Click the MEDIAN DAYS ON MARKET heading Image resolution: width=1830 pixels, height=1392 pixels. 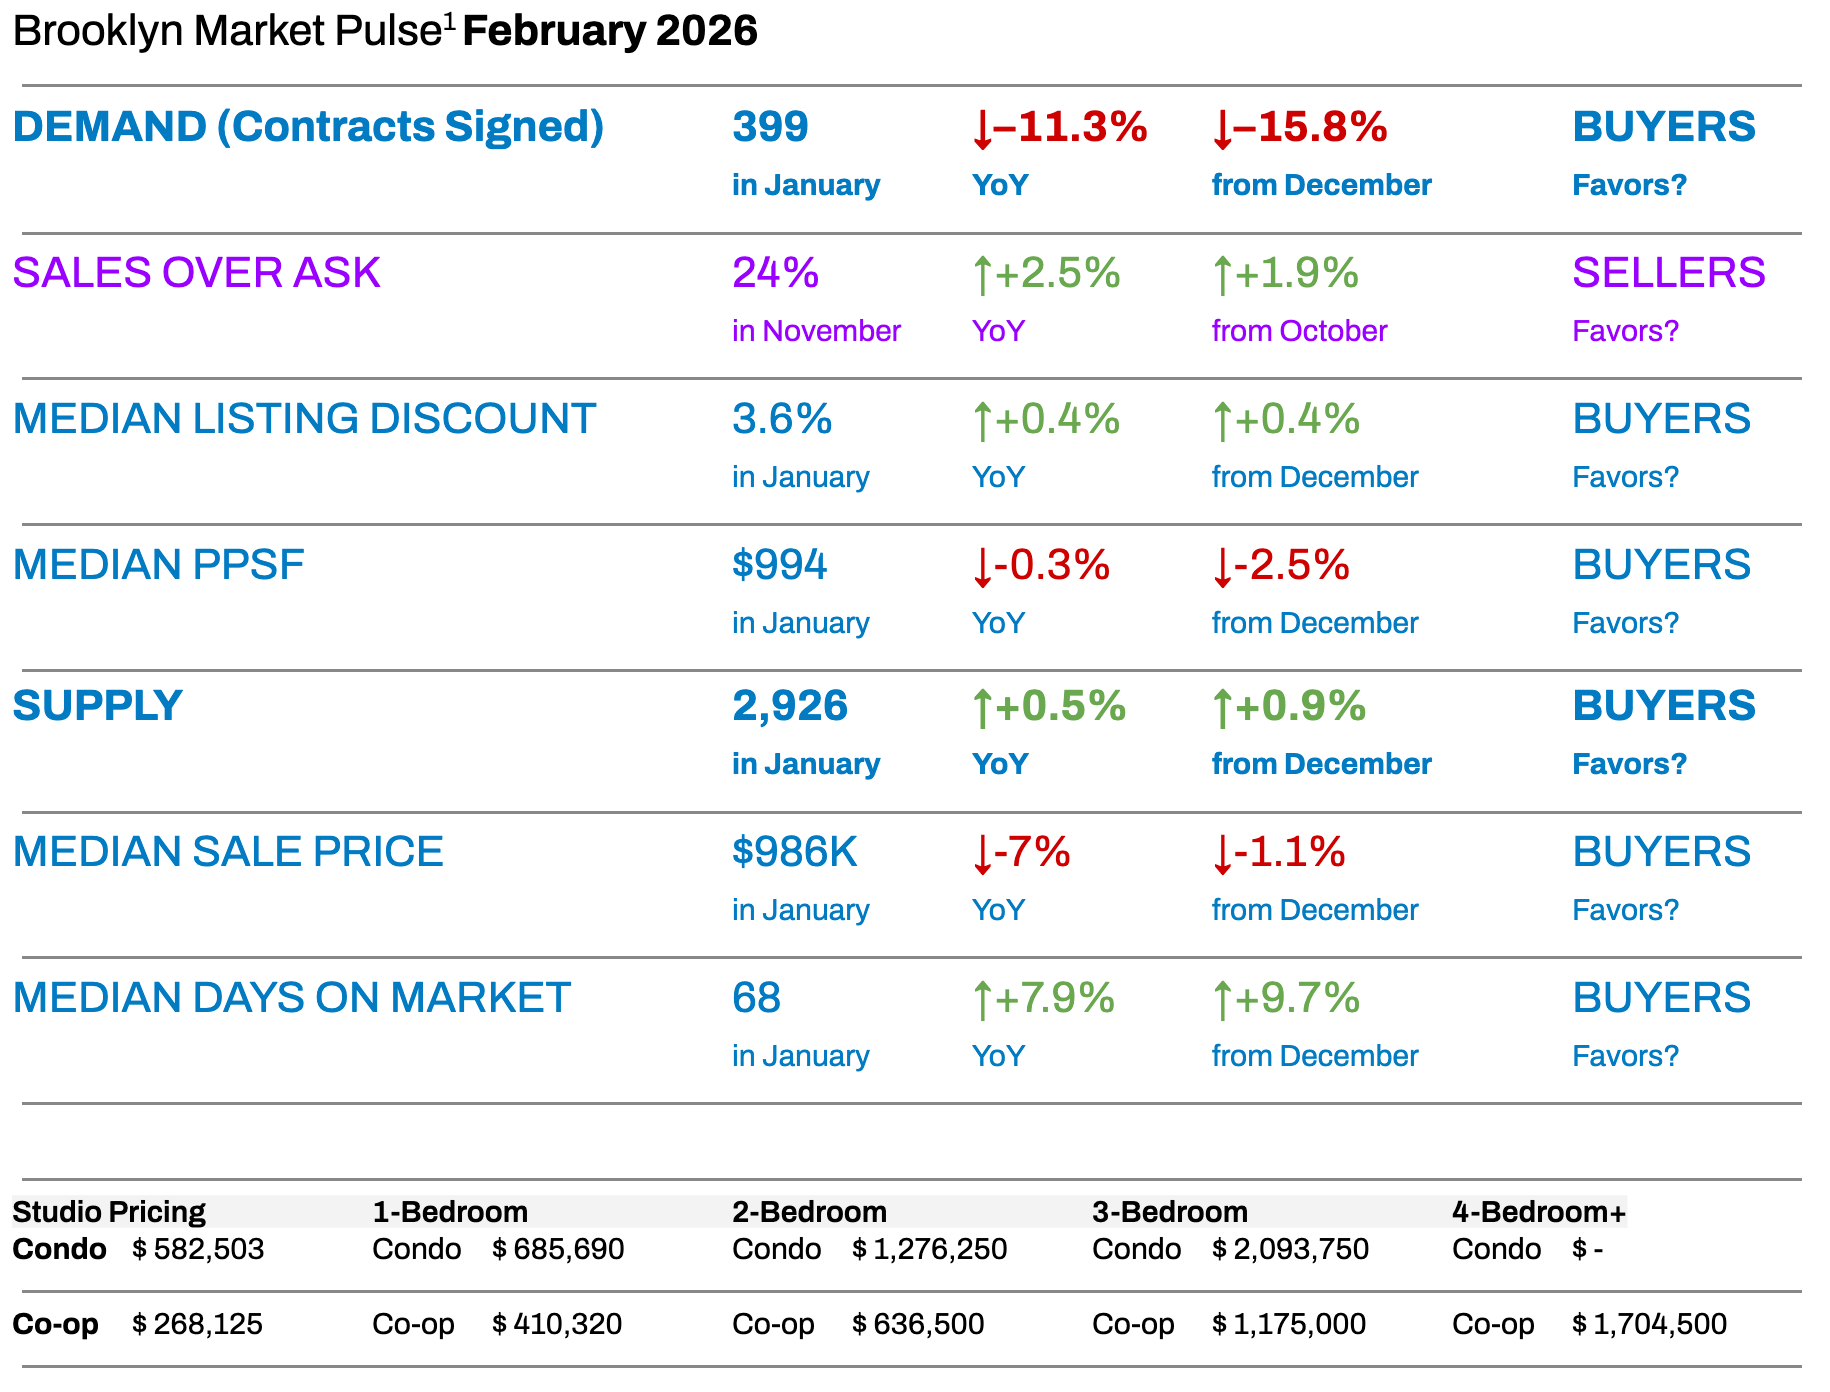[x=291, y=998]
